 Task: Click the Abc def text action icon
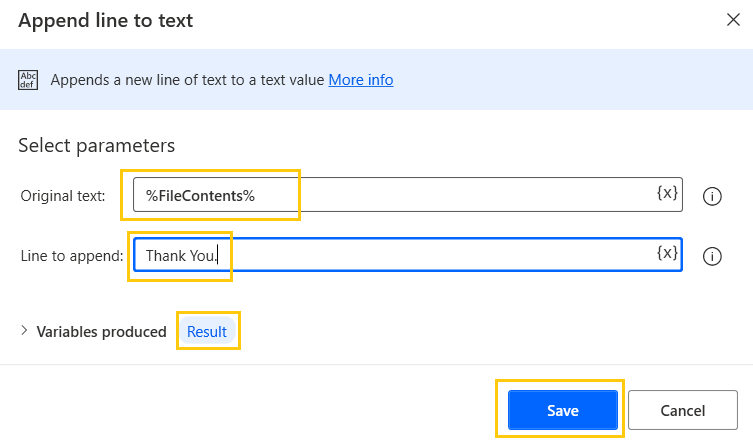(28, 80)
